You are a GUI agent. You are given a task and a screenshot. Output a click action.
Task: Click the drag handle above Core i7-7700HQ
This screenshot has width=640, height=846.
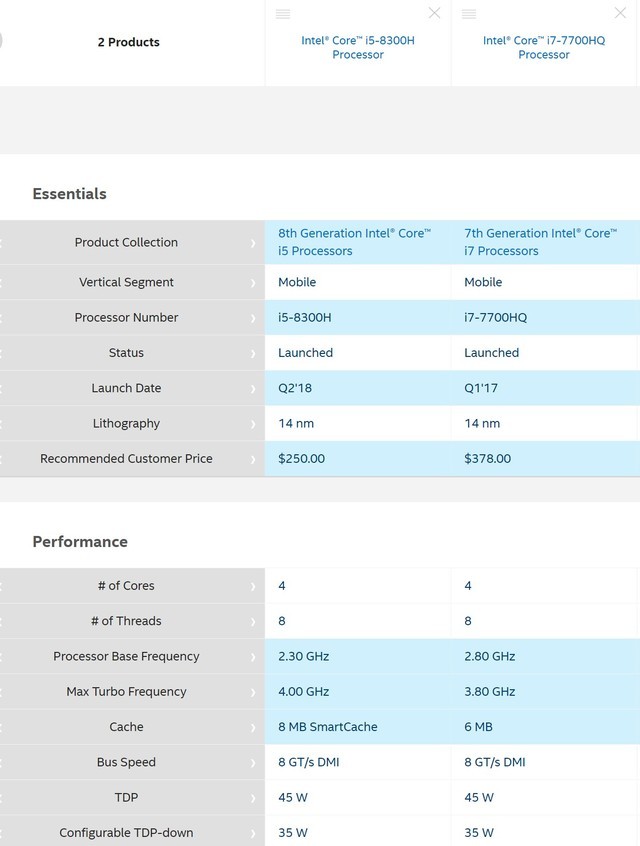coord(469,13)
